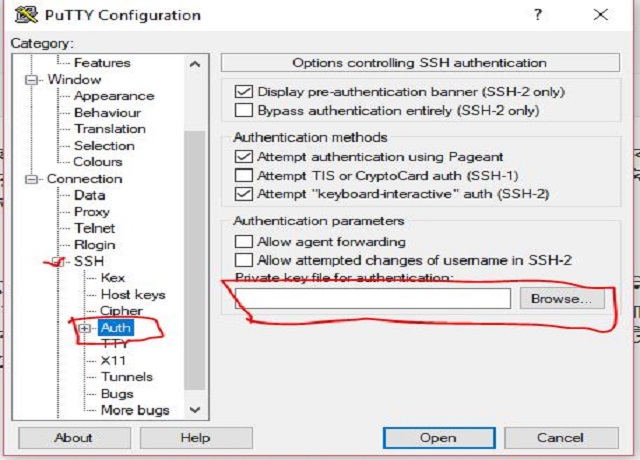Screen dimensions: 640x460
Task: Select Rlogin category
Action: coord(95,245)
